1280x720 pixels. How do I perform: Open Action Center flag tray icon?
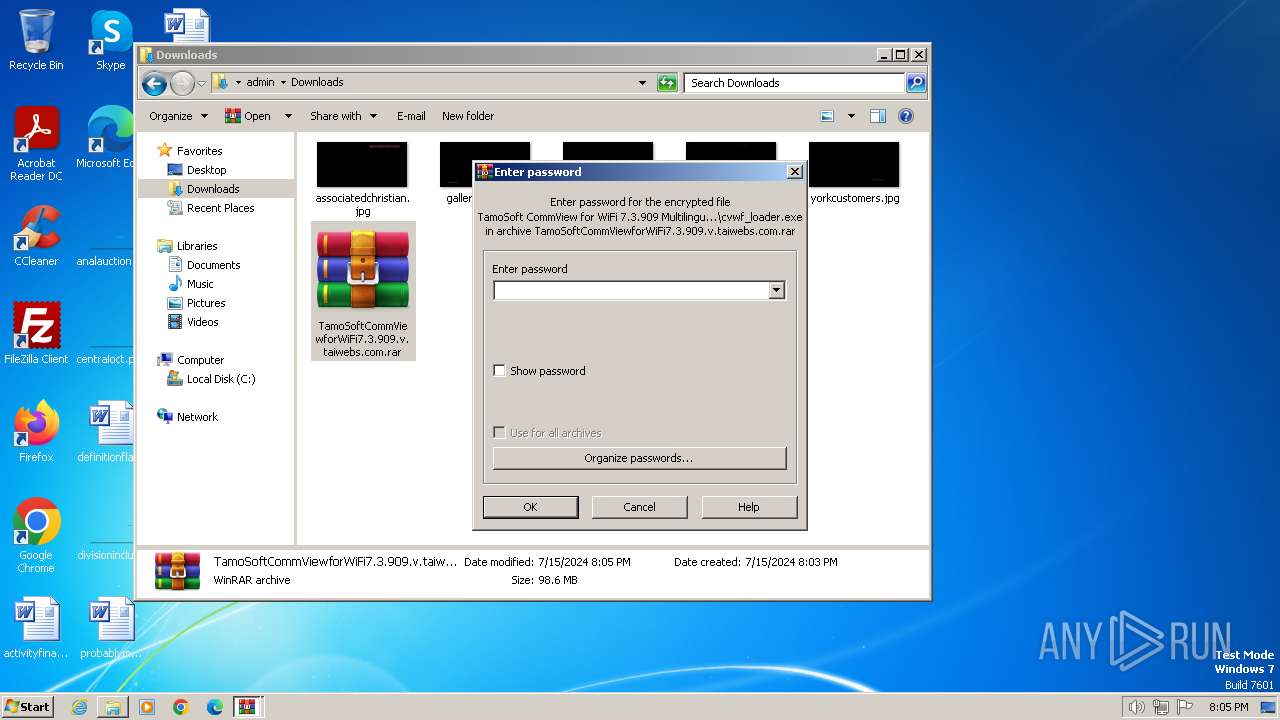1185,707
